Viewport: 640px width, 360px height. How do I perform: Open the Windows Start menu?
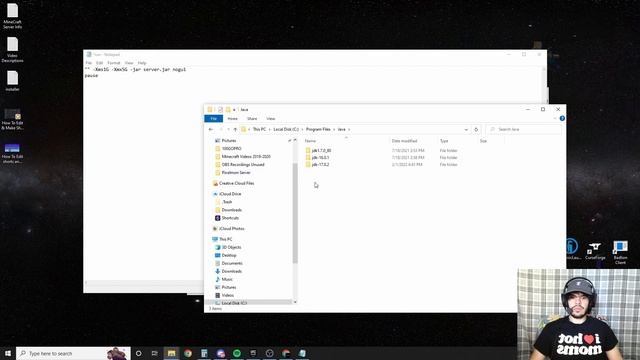click(x=8, y=353)
